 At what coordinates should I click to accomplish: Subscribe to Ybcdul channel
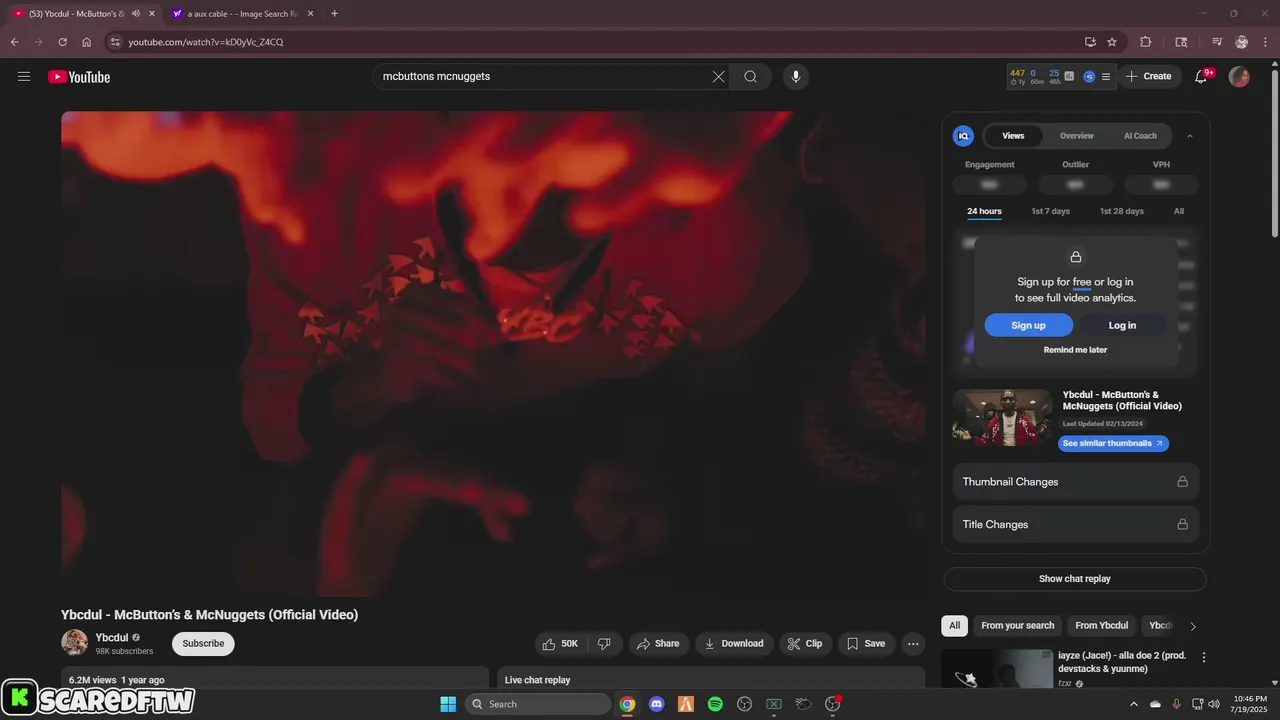pyautogui.click(x=203, y=644)
